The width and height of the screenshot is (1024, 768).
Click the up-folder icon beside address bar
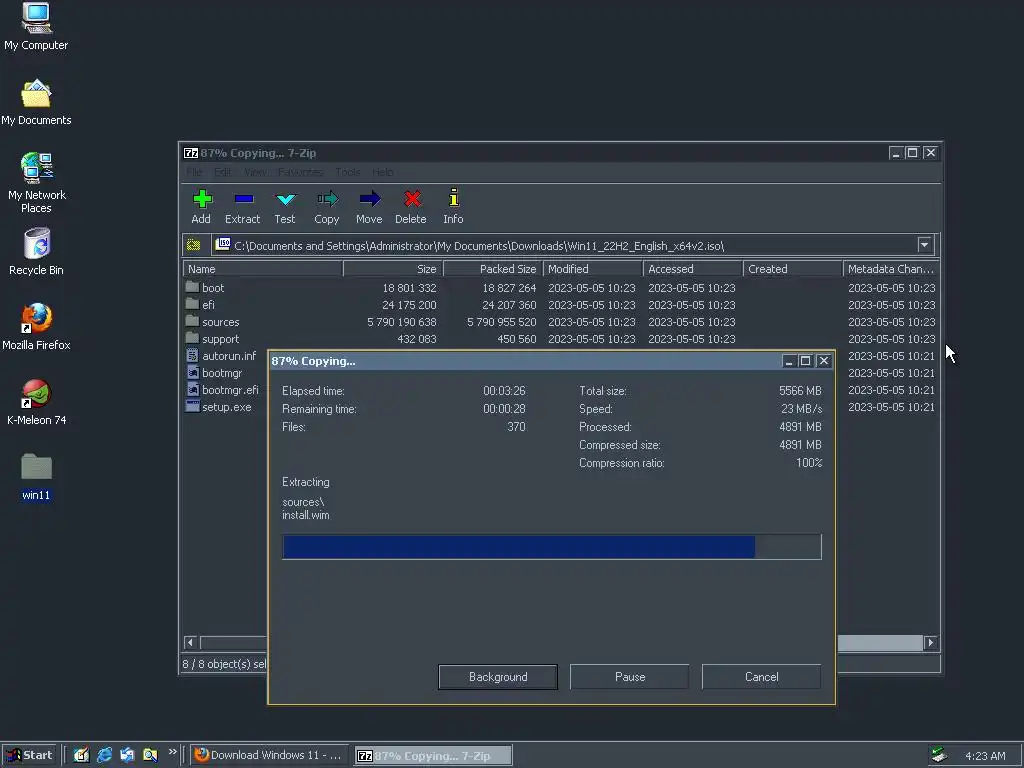194,246
